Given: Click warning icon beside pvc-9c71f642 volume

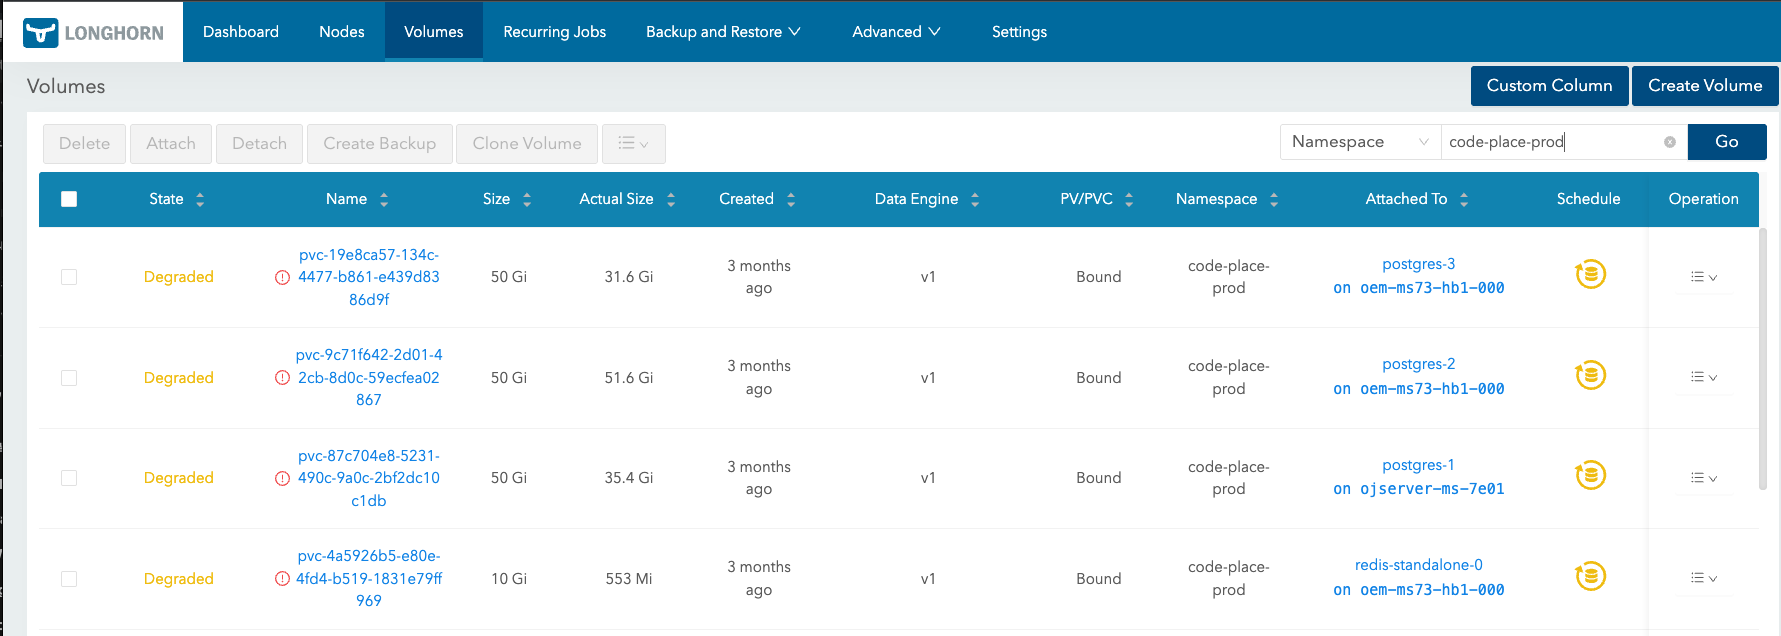Looking at the screenshot, I should 283,378.
